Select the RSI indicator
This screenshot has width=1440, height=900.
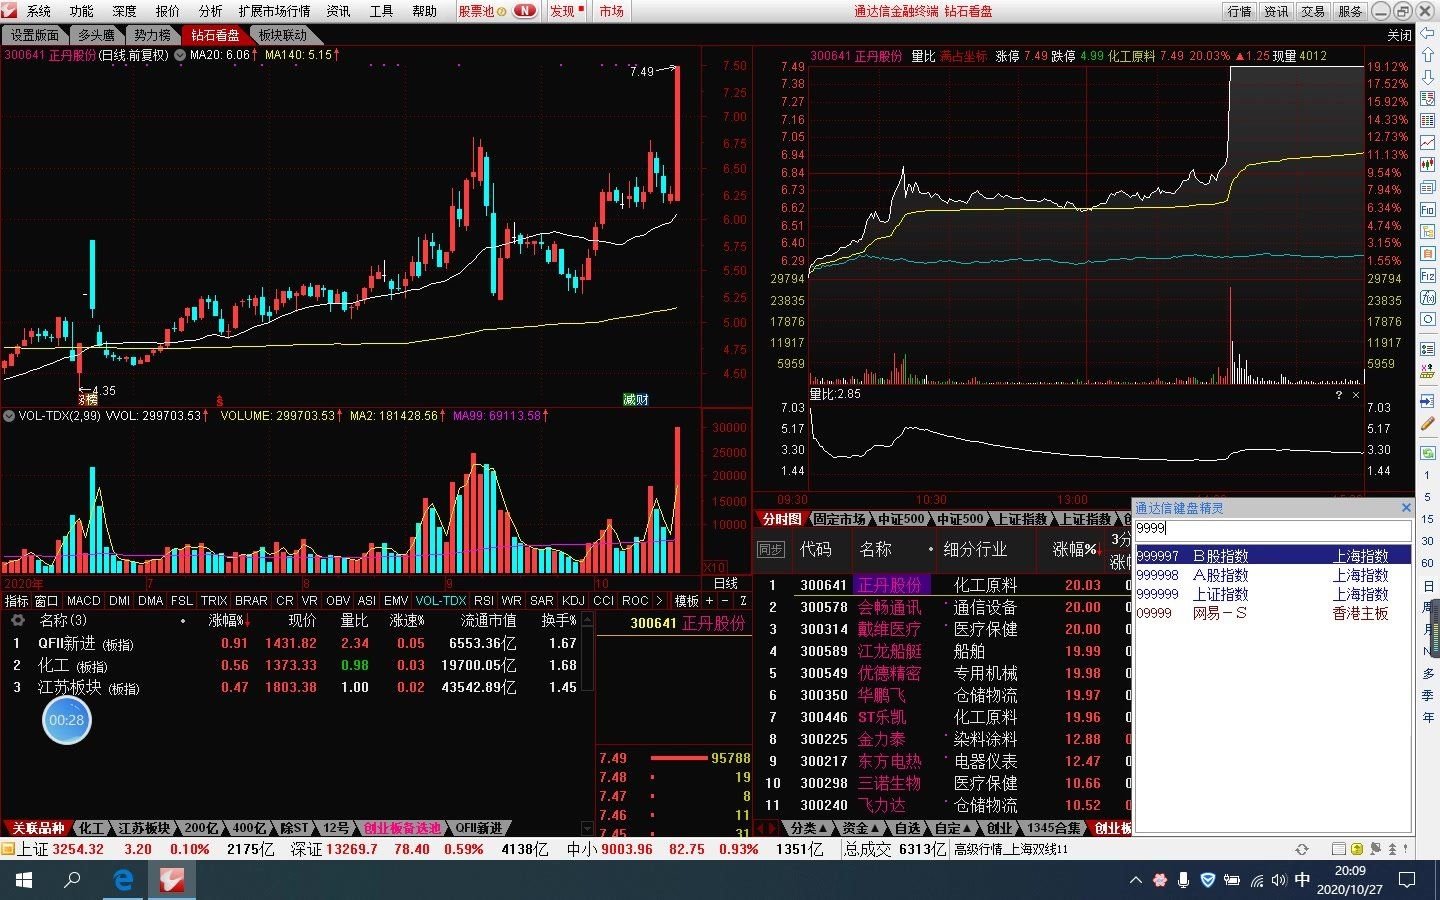[484, 601]
